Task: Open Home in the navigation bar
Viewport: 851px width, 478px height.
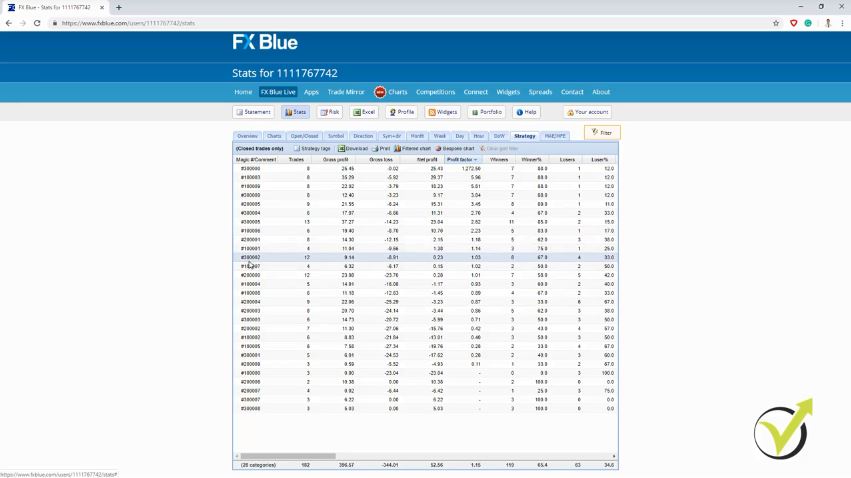Action: pos(243,92)
